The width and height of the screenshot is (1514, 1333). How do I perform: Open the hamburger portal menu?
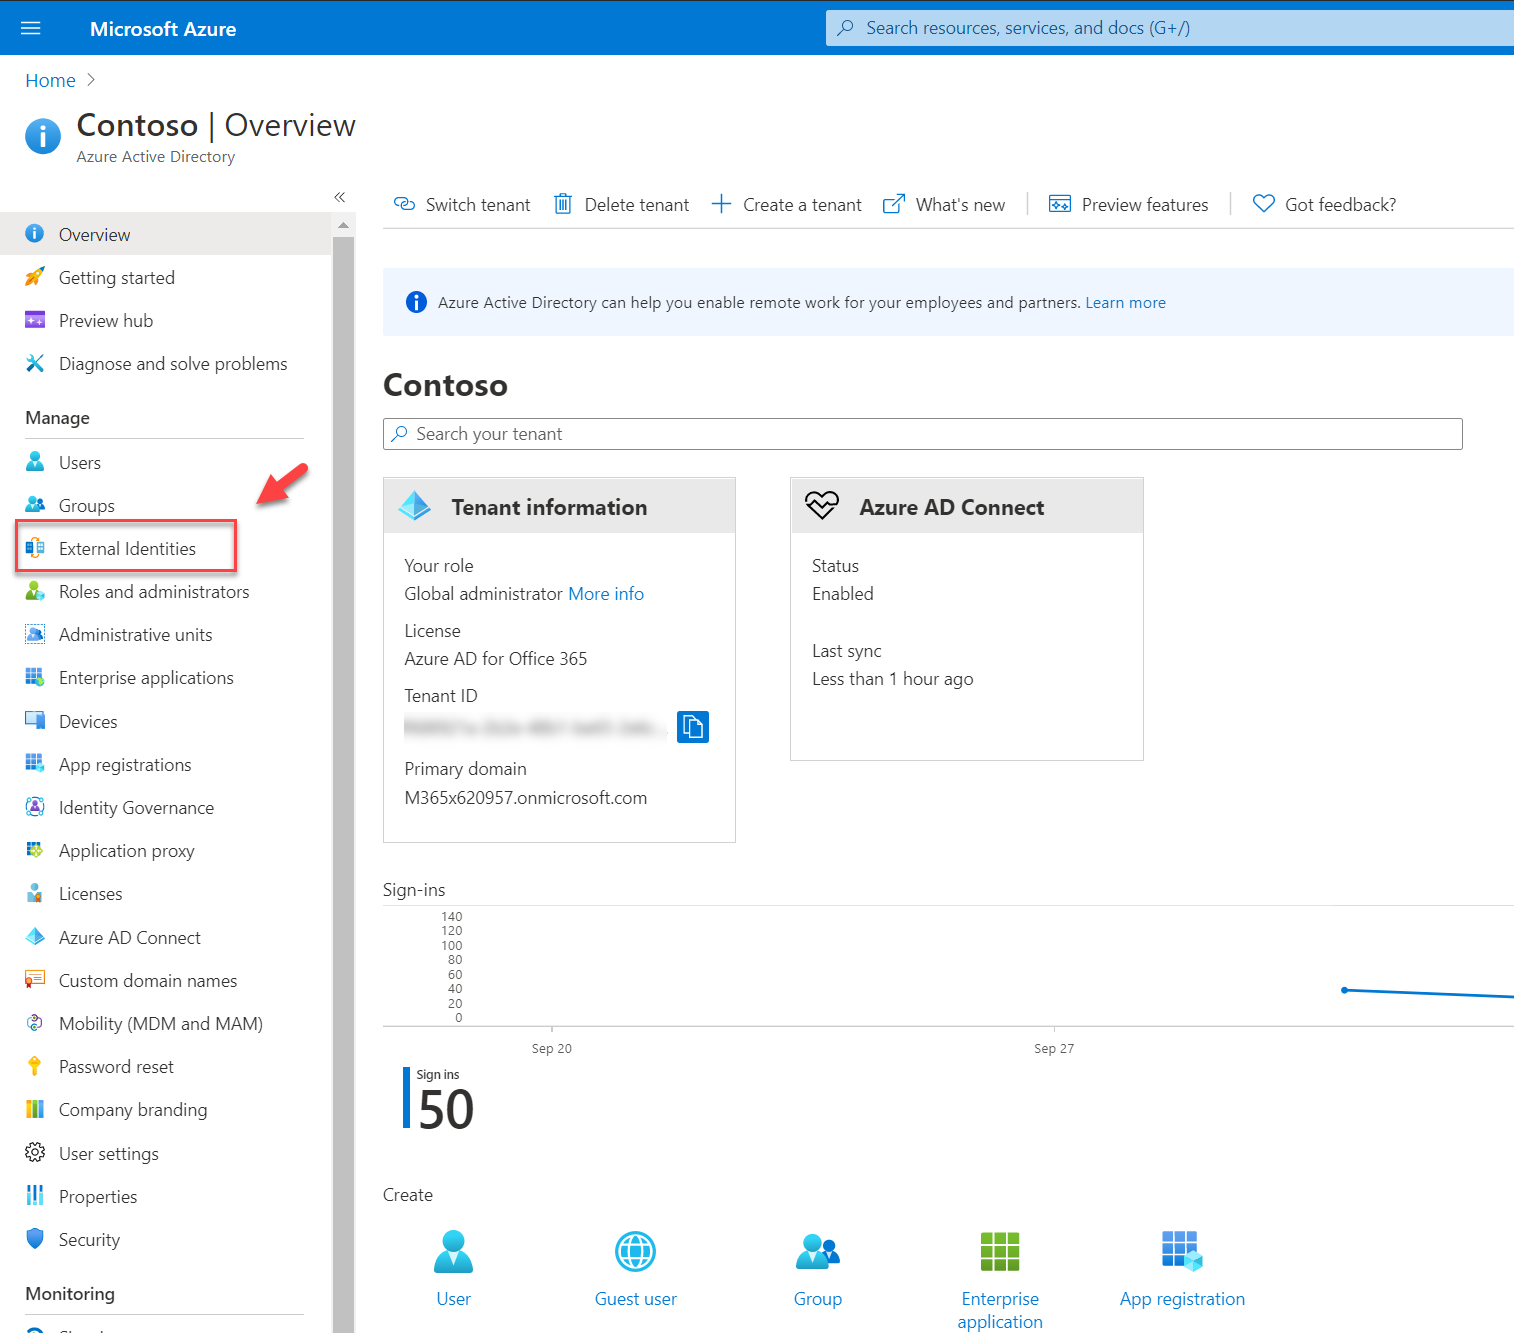click(x=30, y=28)
